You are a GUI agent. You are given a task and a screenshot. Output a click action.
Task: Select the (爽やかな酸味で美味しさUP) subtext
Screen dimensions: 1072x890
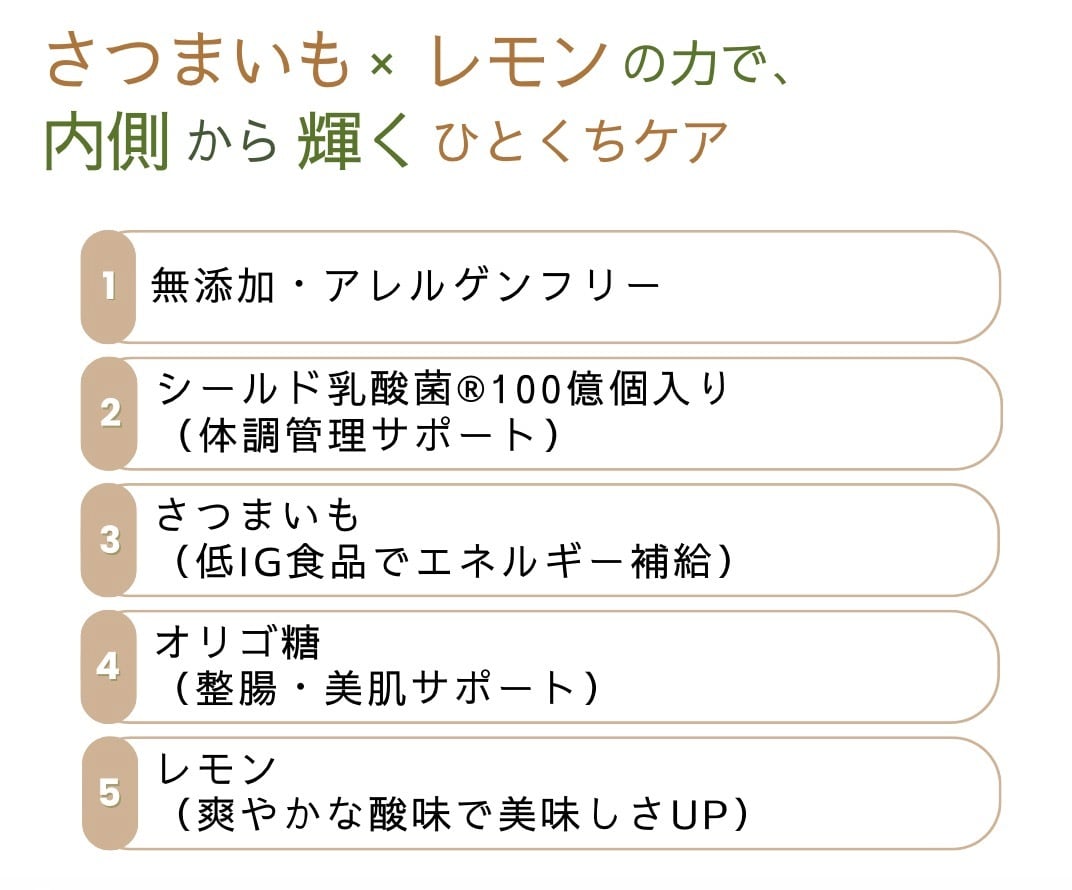(x=460, y=815)
